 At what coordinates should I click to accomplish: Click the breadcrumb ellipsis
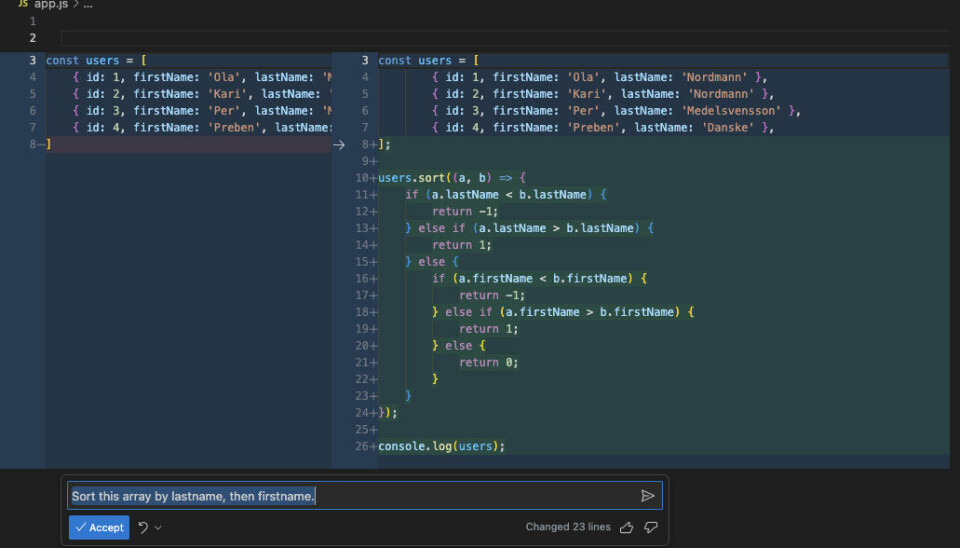pyautogui.click(x=88, y=4)
